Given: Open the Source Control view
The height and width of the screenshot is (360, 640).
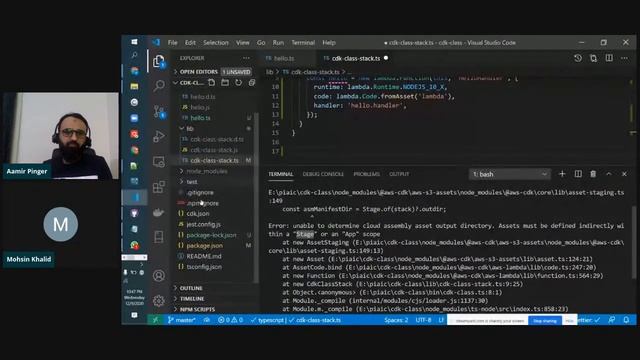Looking at the screenshot, I should click(159, 111).
